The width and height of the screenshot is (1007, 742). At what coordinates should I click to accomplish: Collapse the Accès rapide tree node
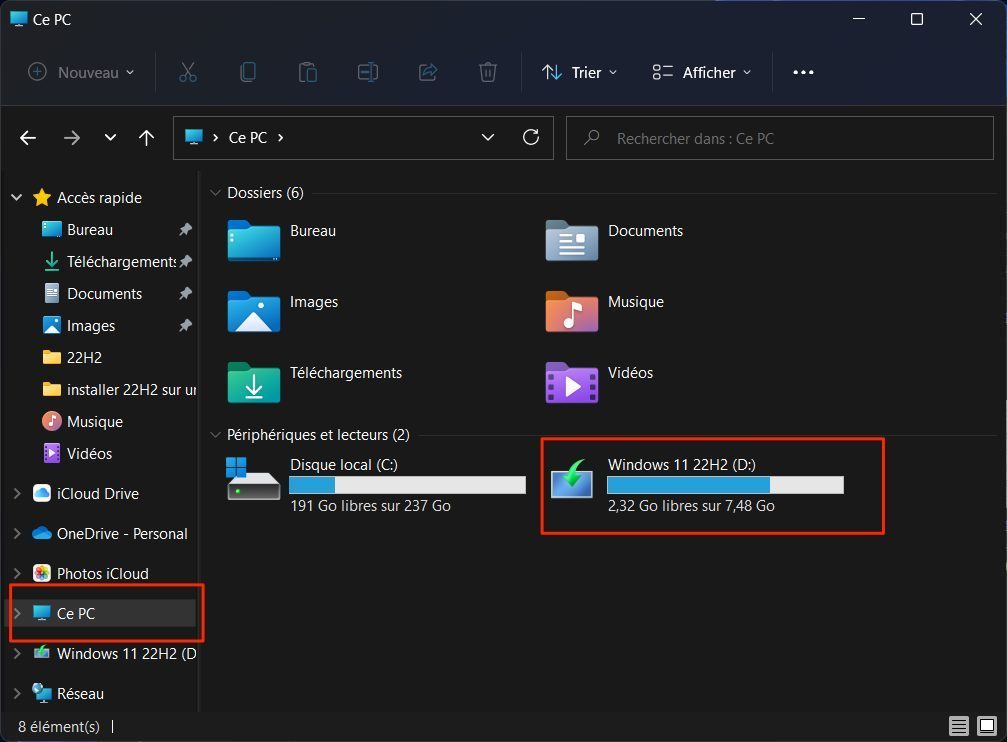pos(17,197)
